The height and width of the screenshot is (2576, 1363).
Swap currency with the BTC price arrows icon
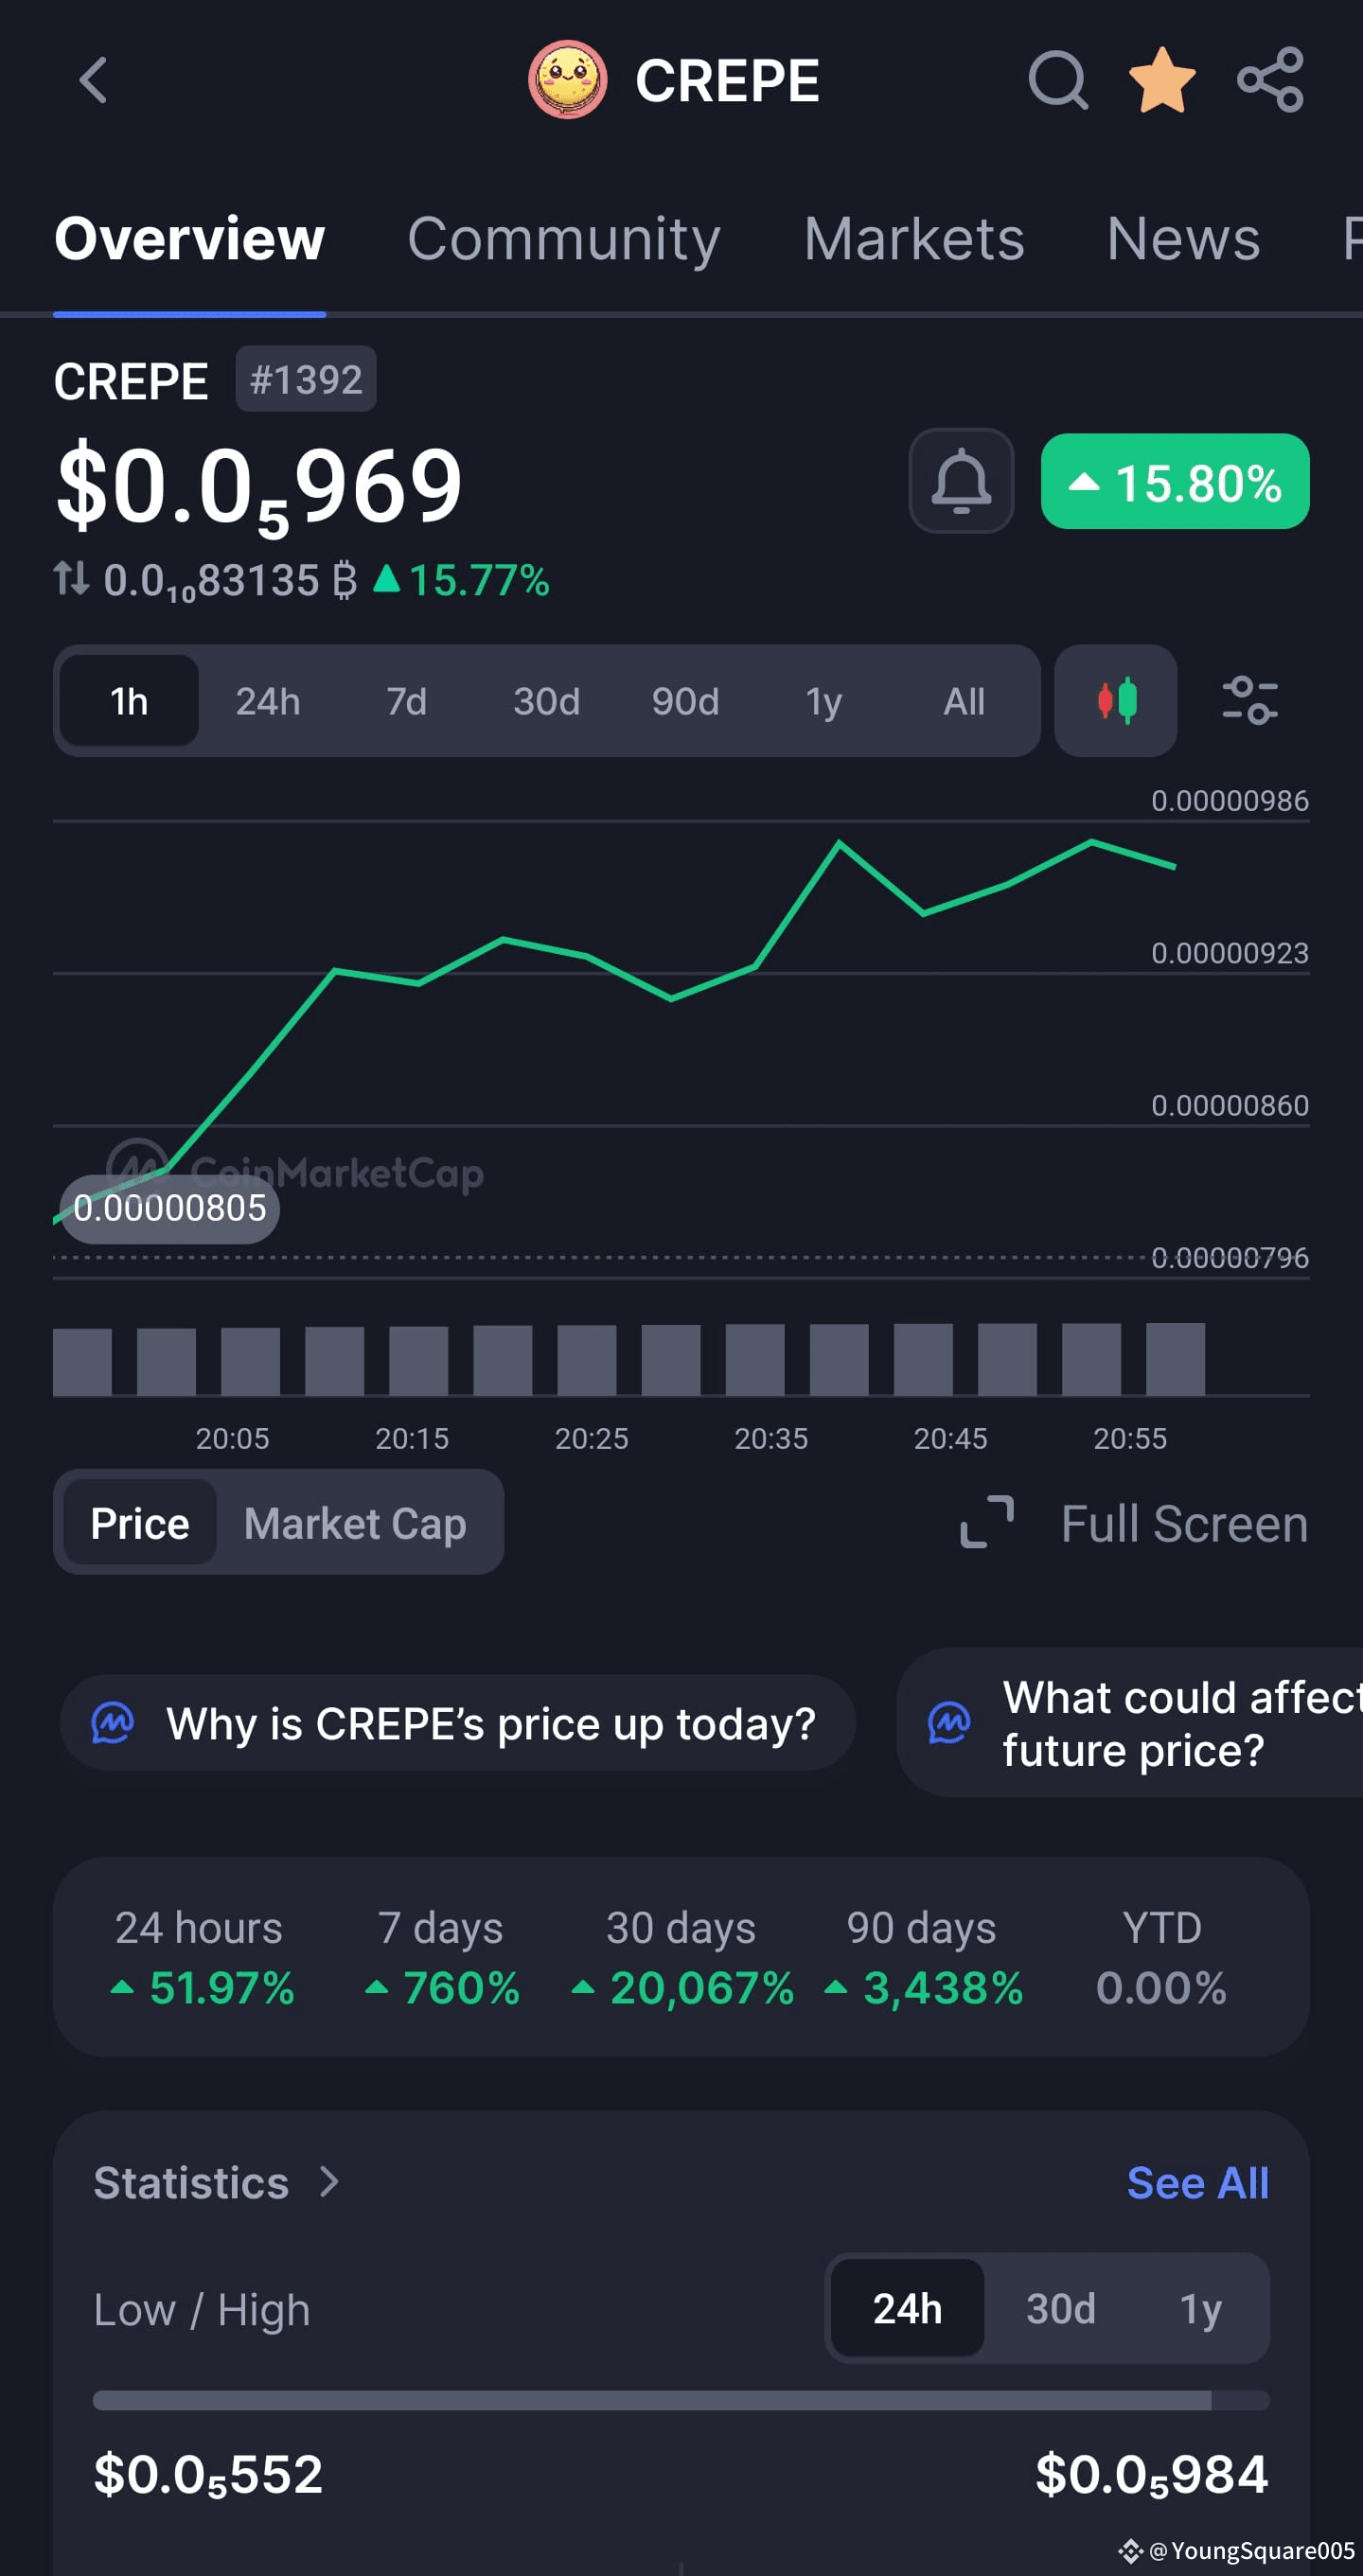point(71,578)
